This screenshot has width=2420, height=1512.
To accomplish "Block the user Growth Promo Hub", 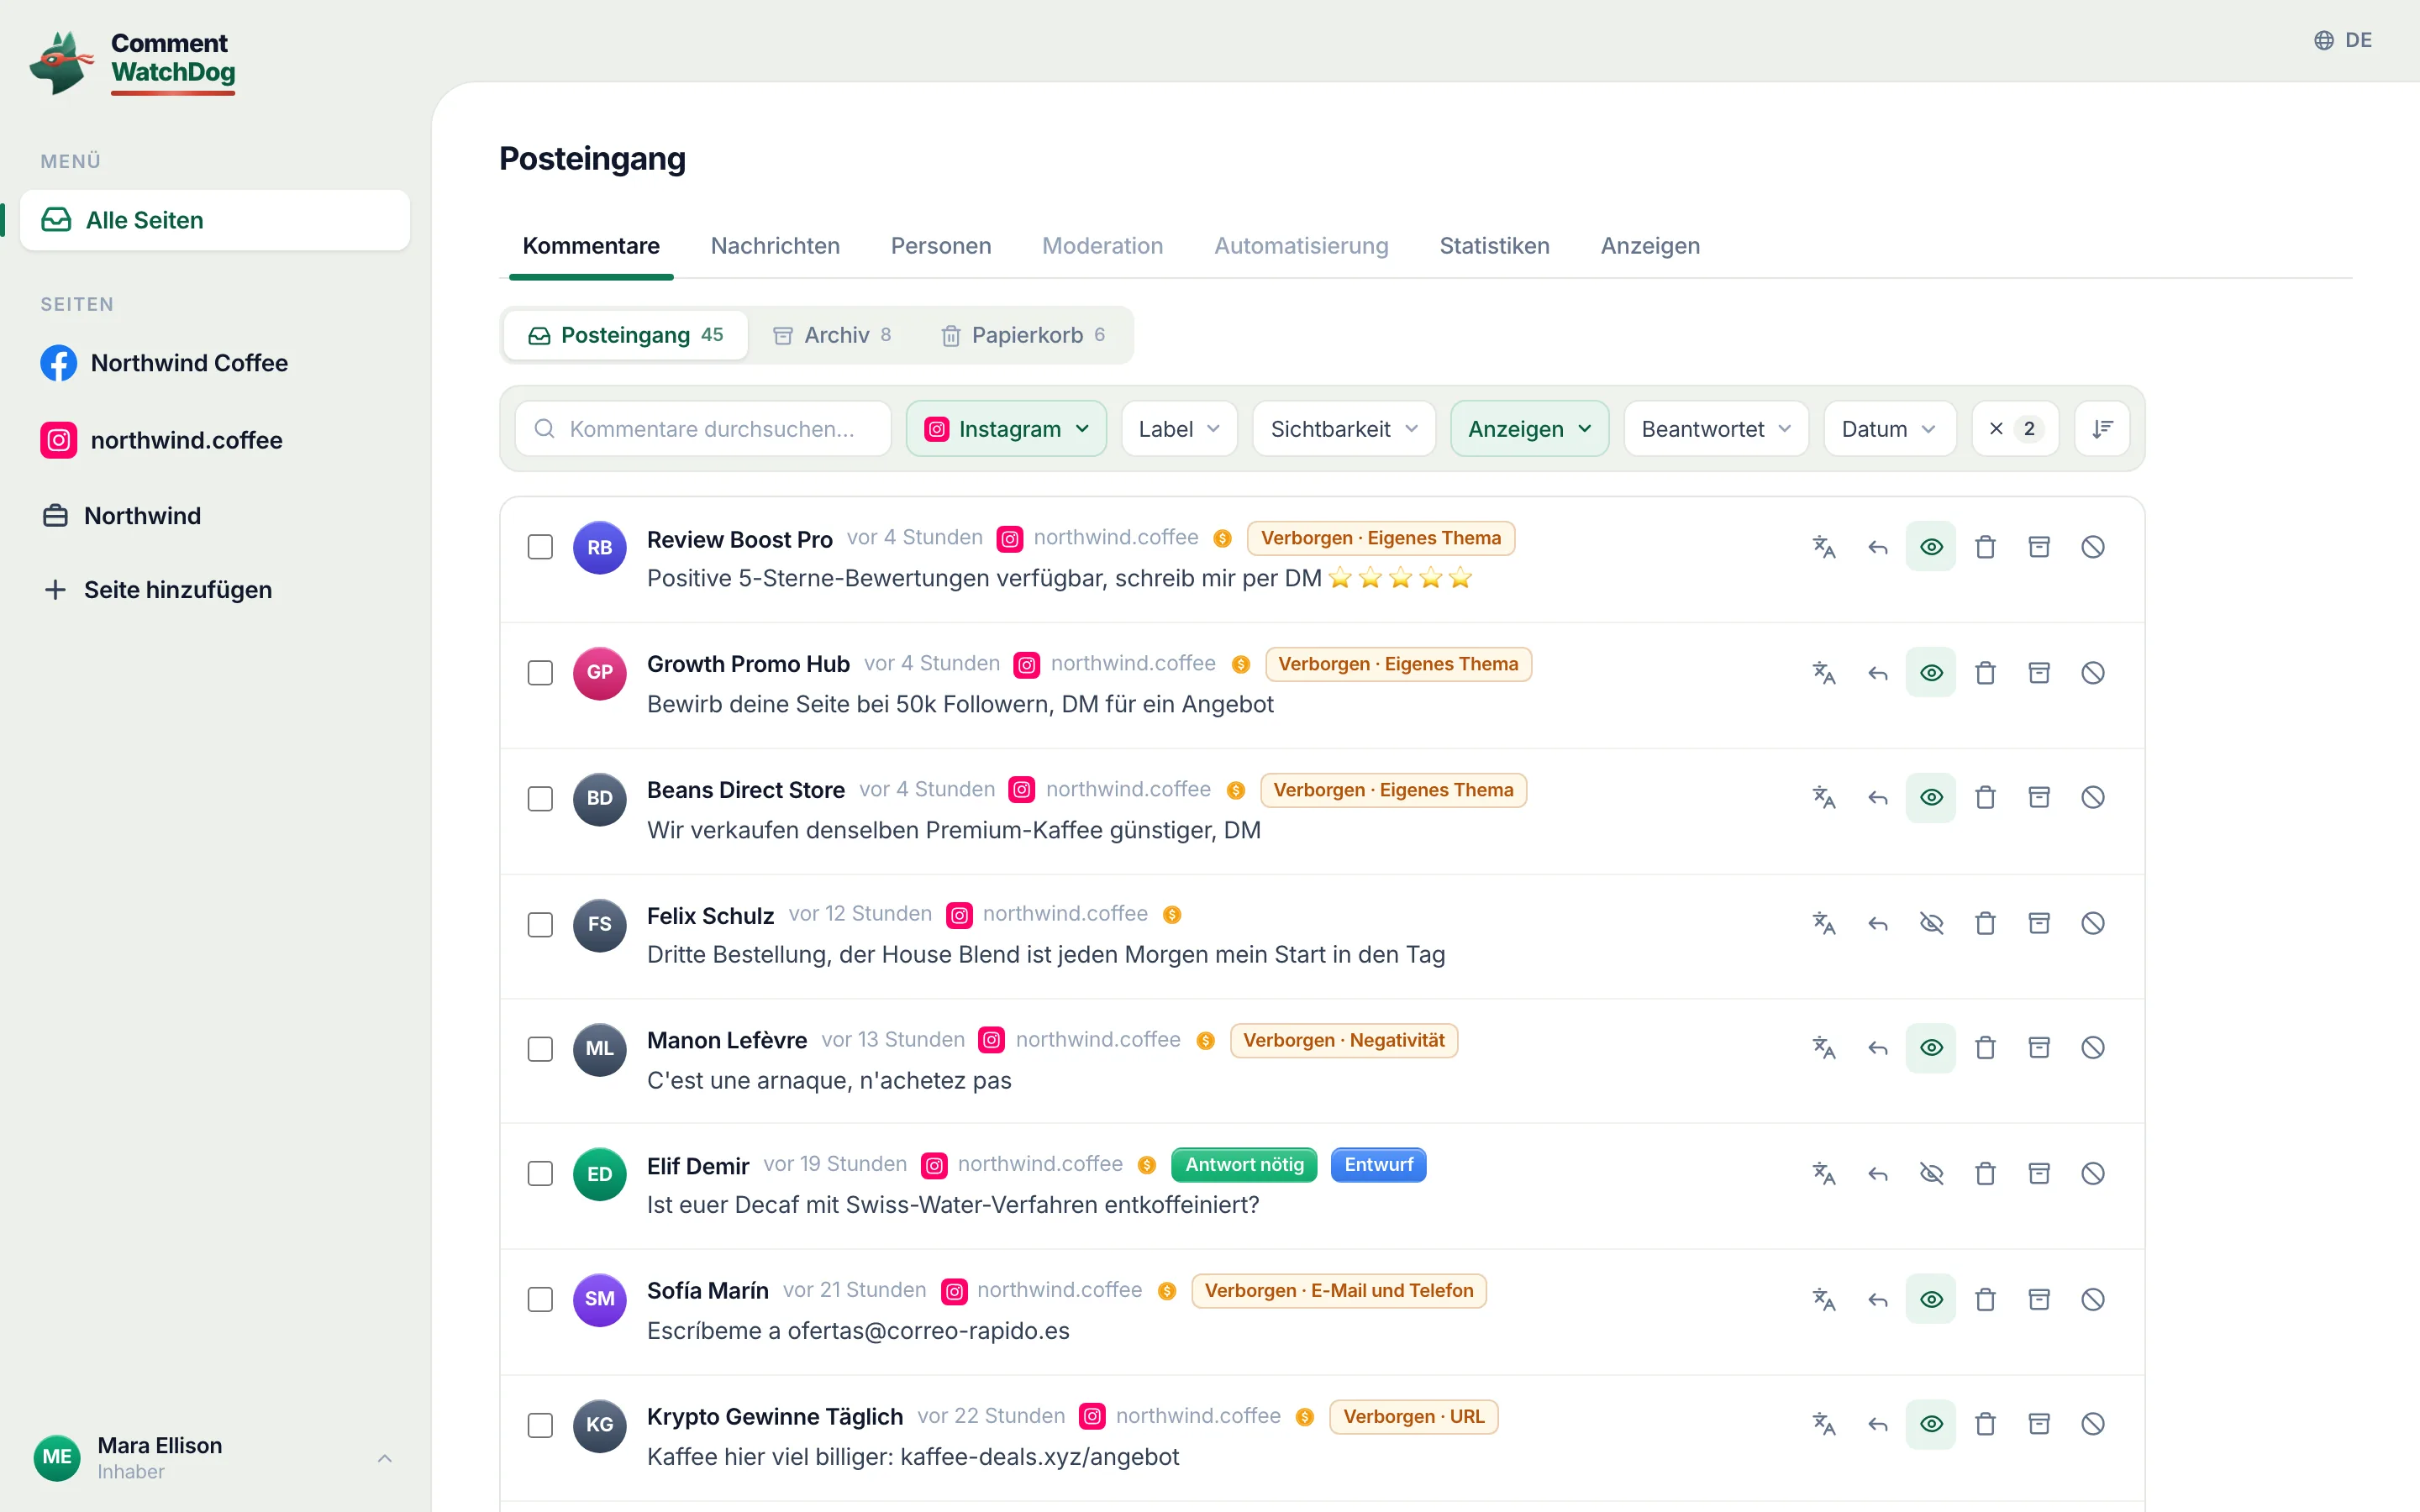I will [2093, 673].
